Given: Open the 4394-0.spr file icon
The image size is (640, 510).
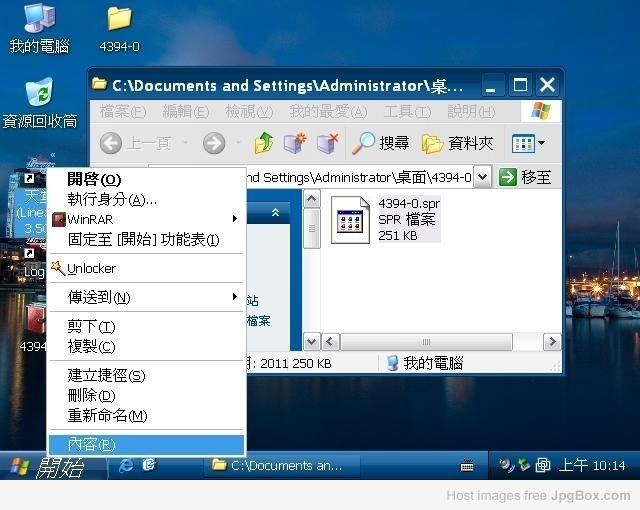Looking at the screenshot, I should pyautogui.click(x=351, y=219).
